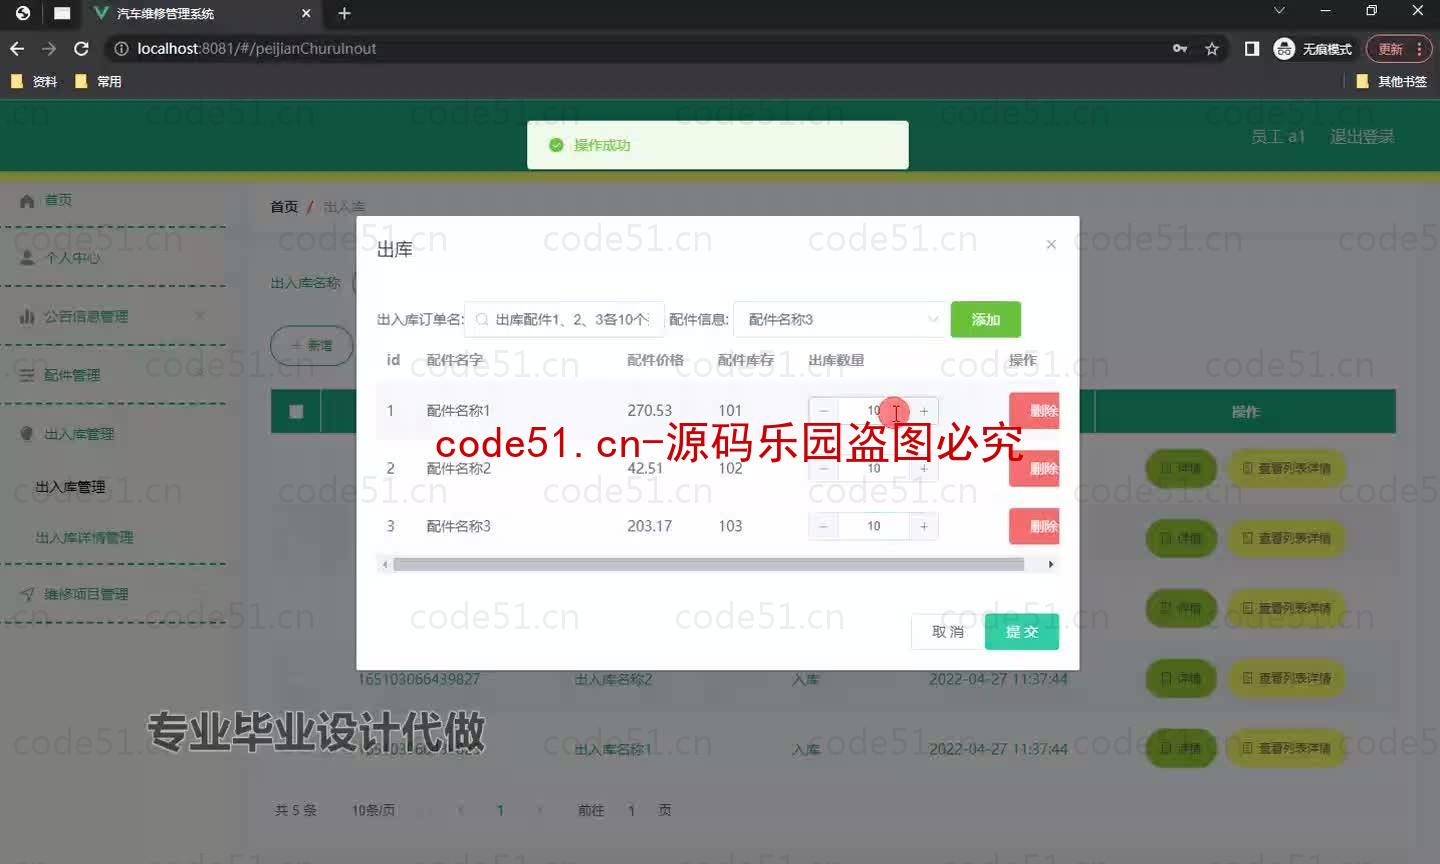Increase quantity for 配件名称2 row
Screen dimensions: 1440x864
click(924, 468)
